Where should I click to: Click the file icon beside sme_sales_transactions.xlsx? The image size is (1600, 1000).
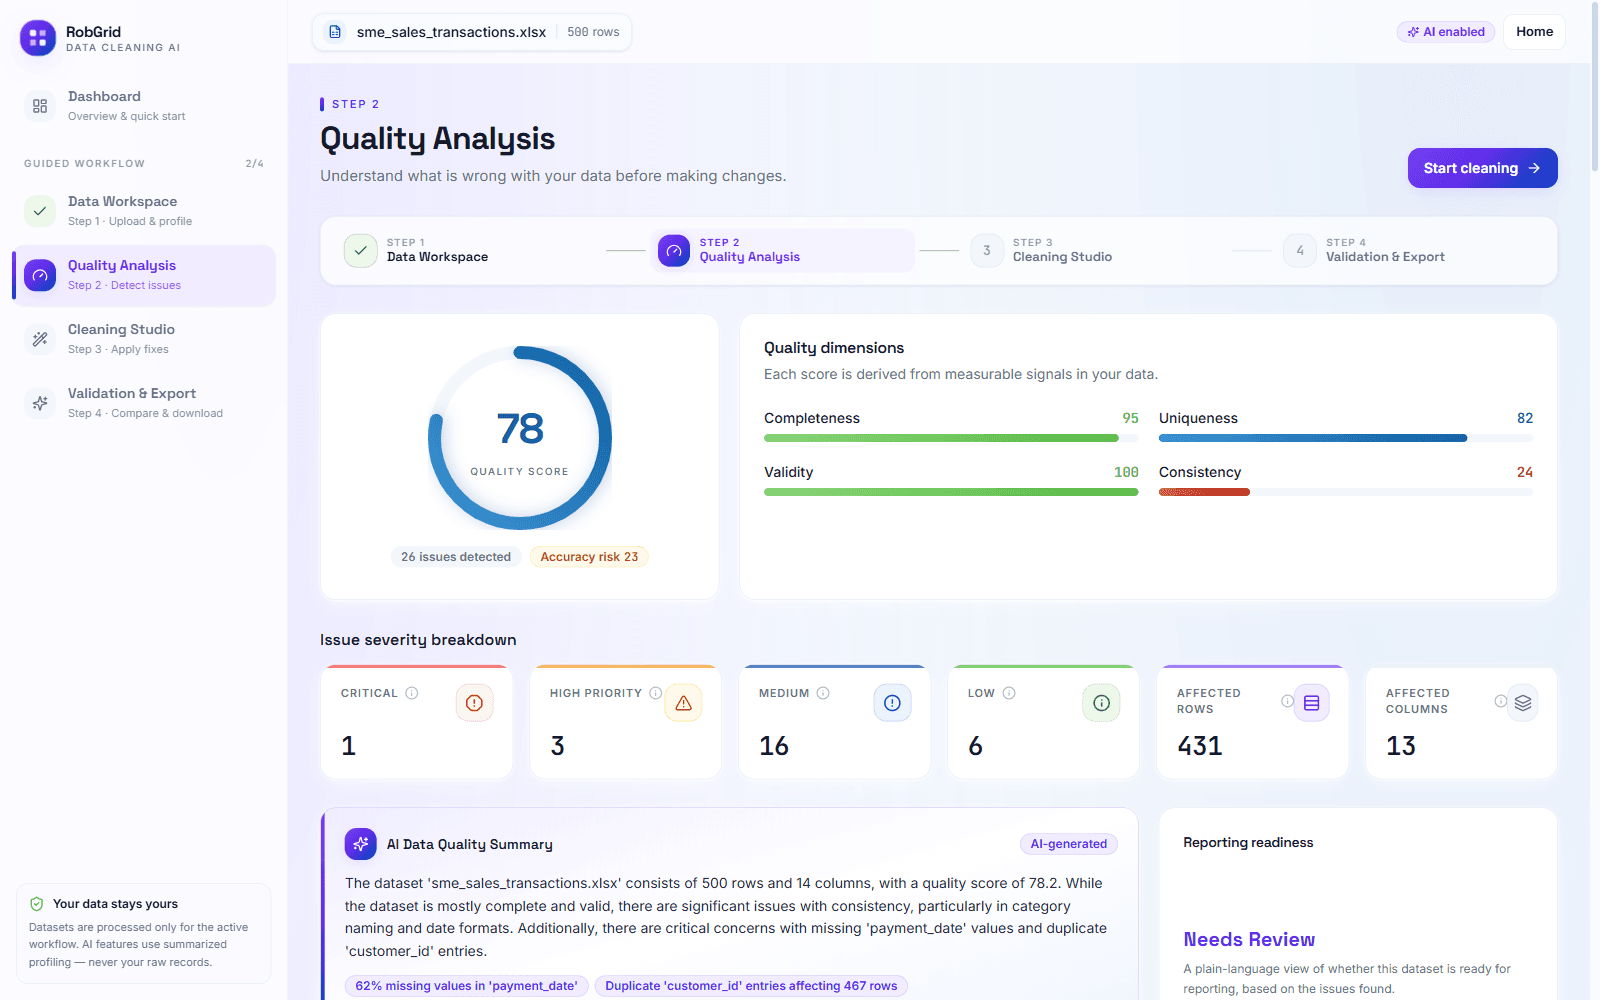click(x=335, y=32)
